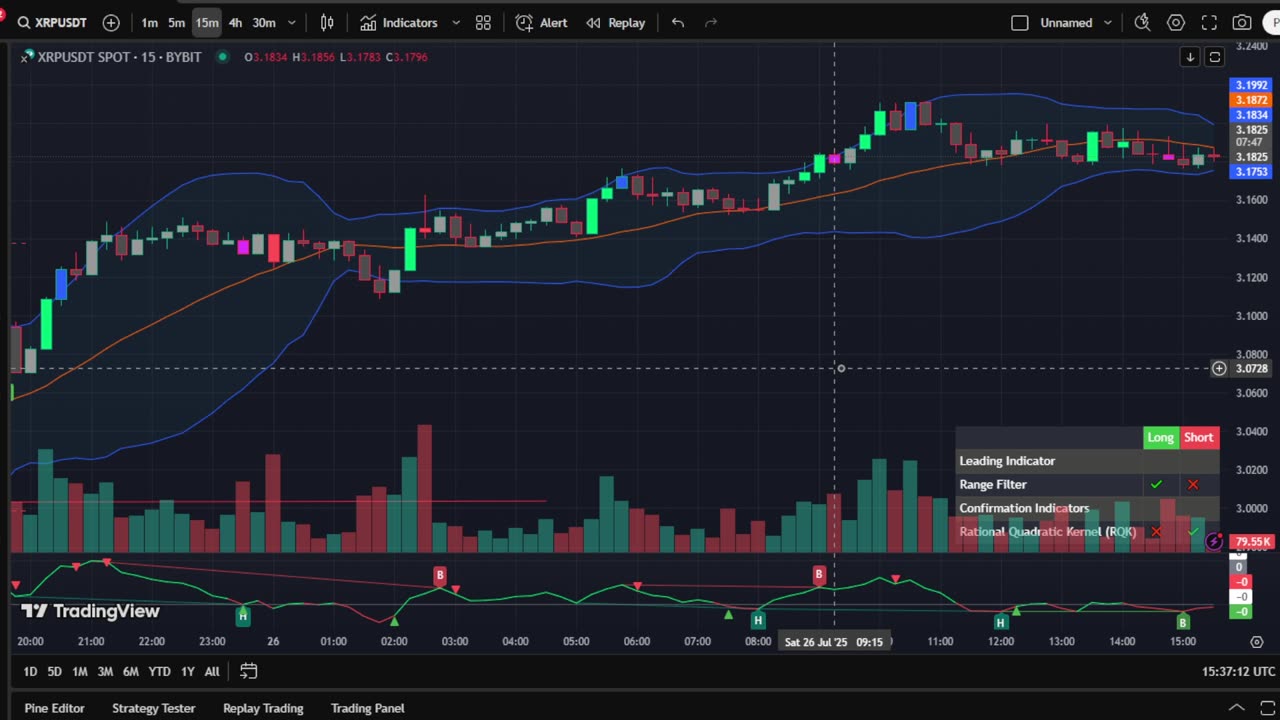This screenshot has height=720, width=1280.
Task: Click the add symbol plus icon
Action: click(x=111, y=22)
